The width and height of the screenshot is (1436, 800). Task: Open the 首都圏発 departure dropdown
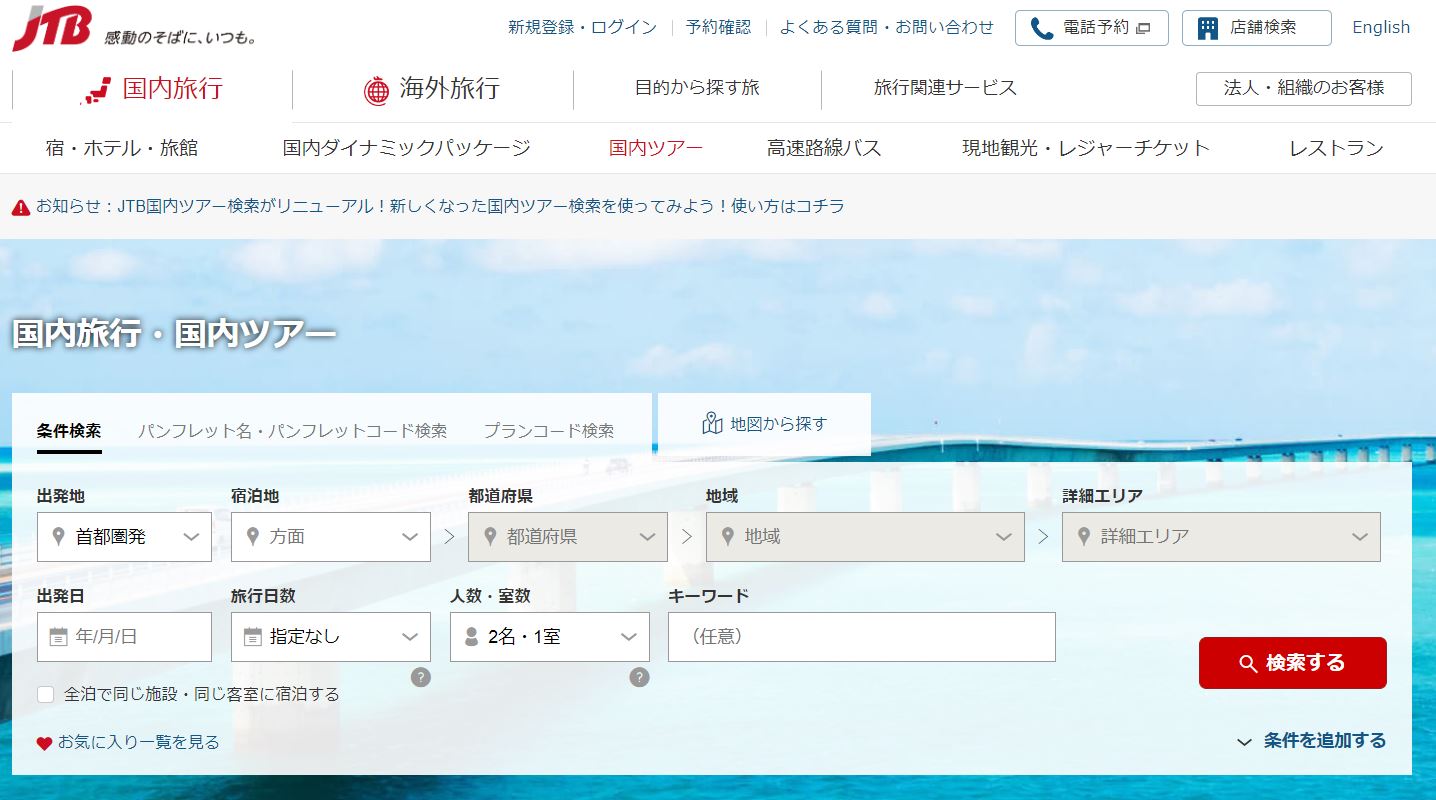124,537
